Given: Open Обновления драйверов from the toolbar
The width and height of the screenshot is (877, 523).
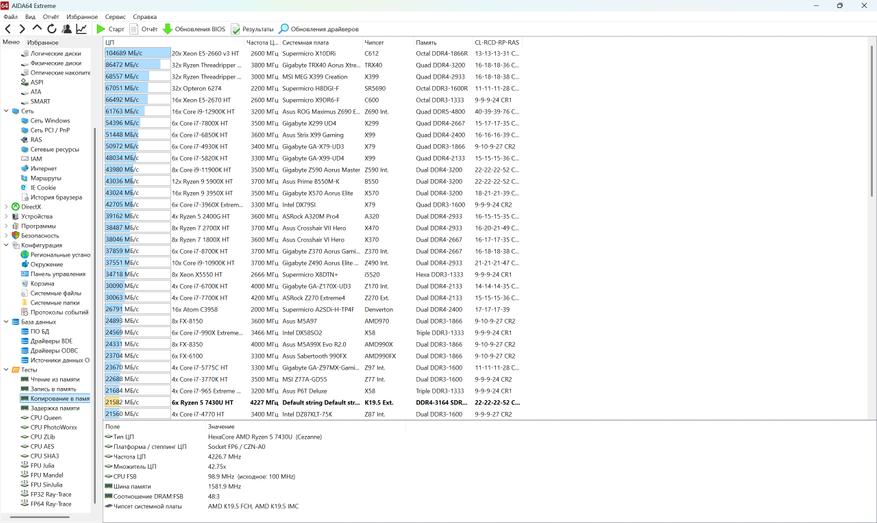Looking at the screenshot, I should (319, 29).
